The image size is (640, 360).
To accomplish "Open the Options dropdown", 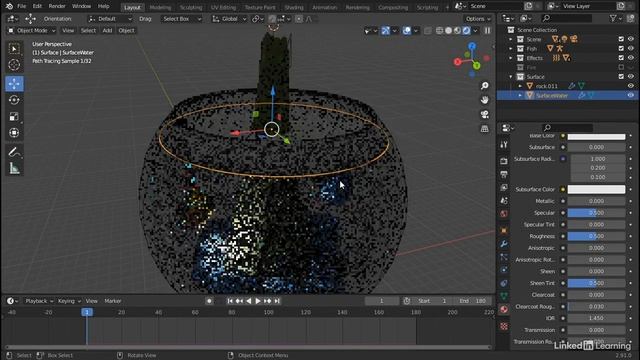I will (x=478, y=19).
